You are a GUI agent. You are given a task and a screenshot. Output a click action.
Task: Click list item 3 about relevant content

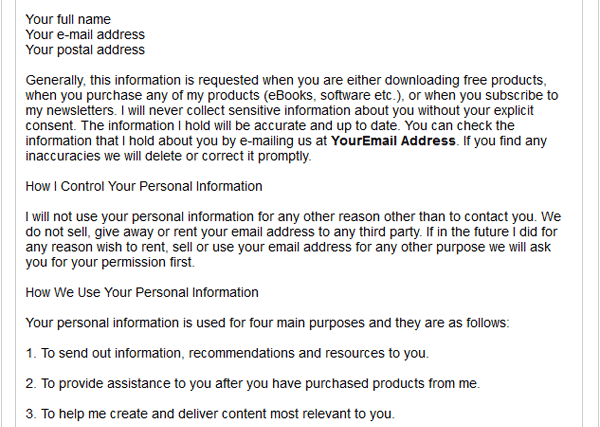210,414
